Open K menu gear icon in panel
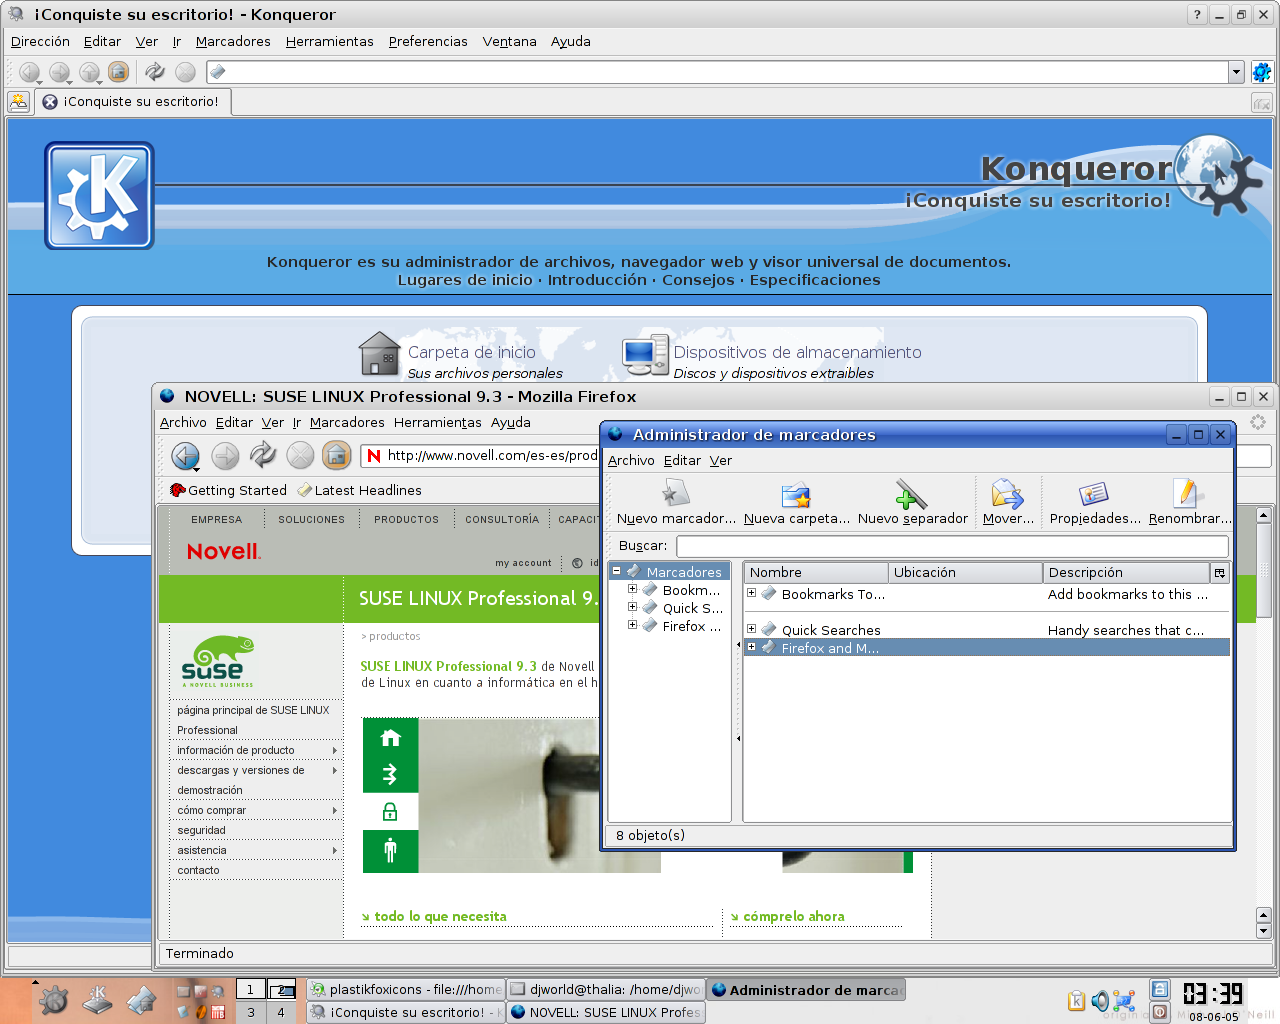Viewport: 1280px width, 1024px height. pyautogui.click(x=54, y=999)
